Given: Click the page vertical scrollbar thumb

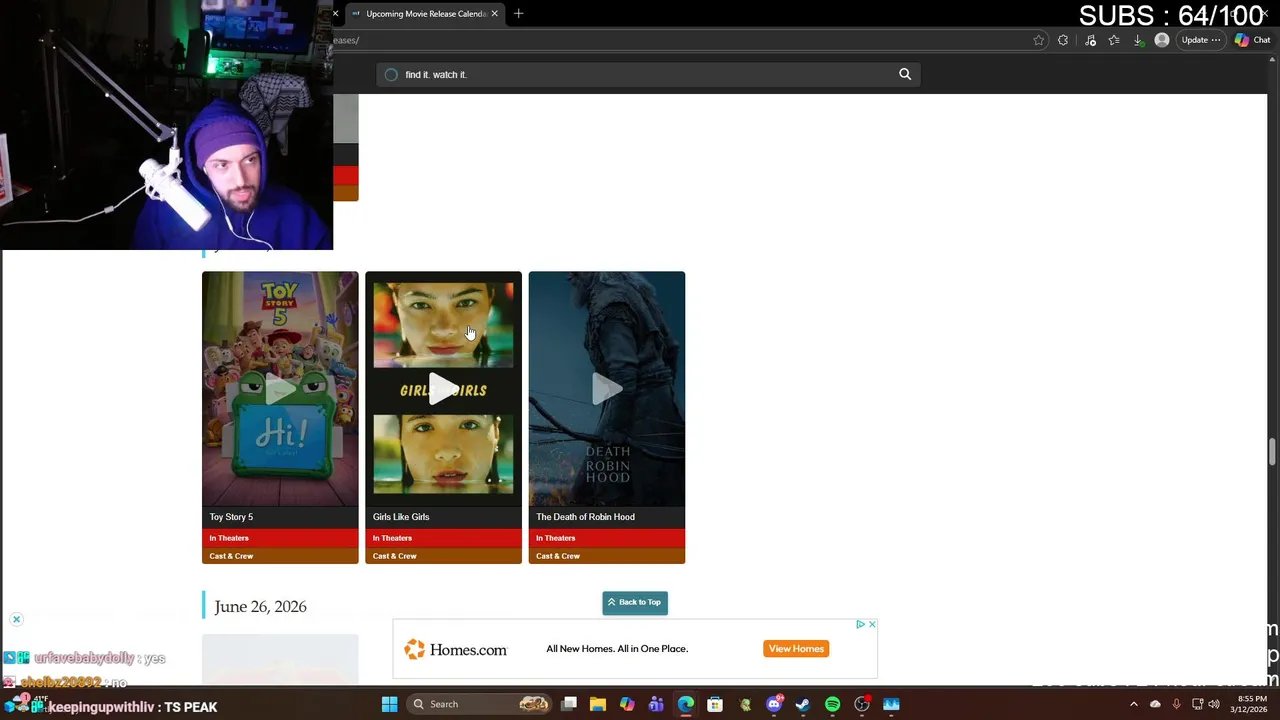Looking at the screenshot, I should [x=1273, y=452].
